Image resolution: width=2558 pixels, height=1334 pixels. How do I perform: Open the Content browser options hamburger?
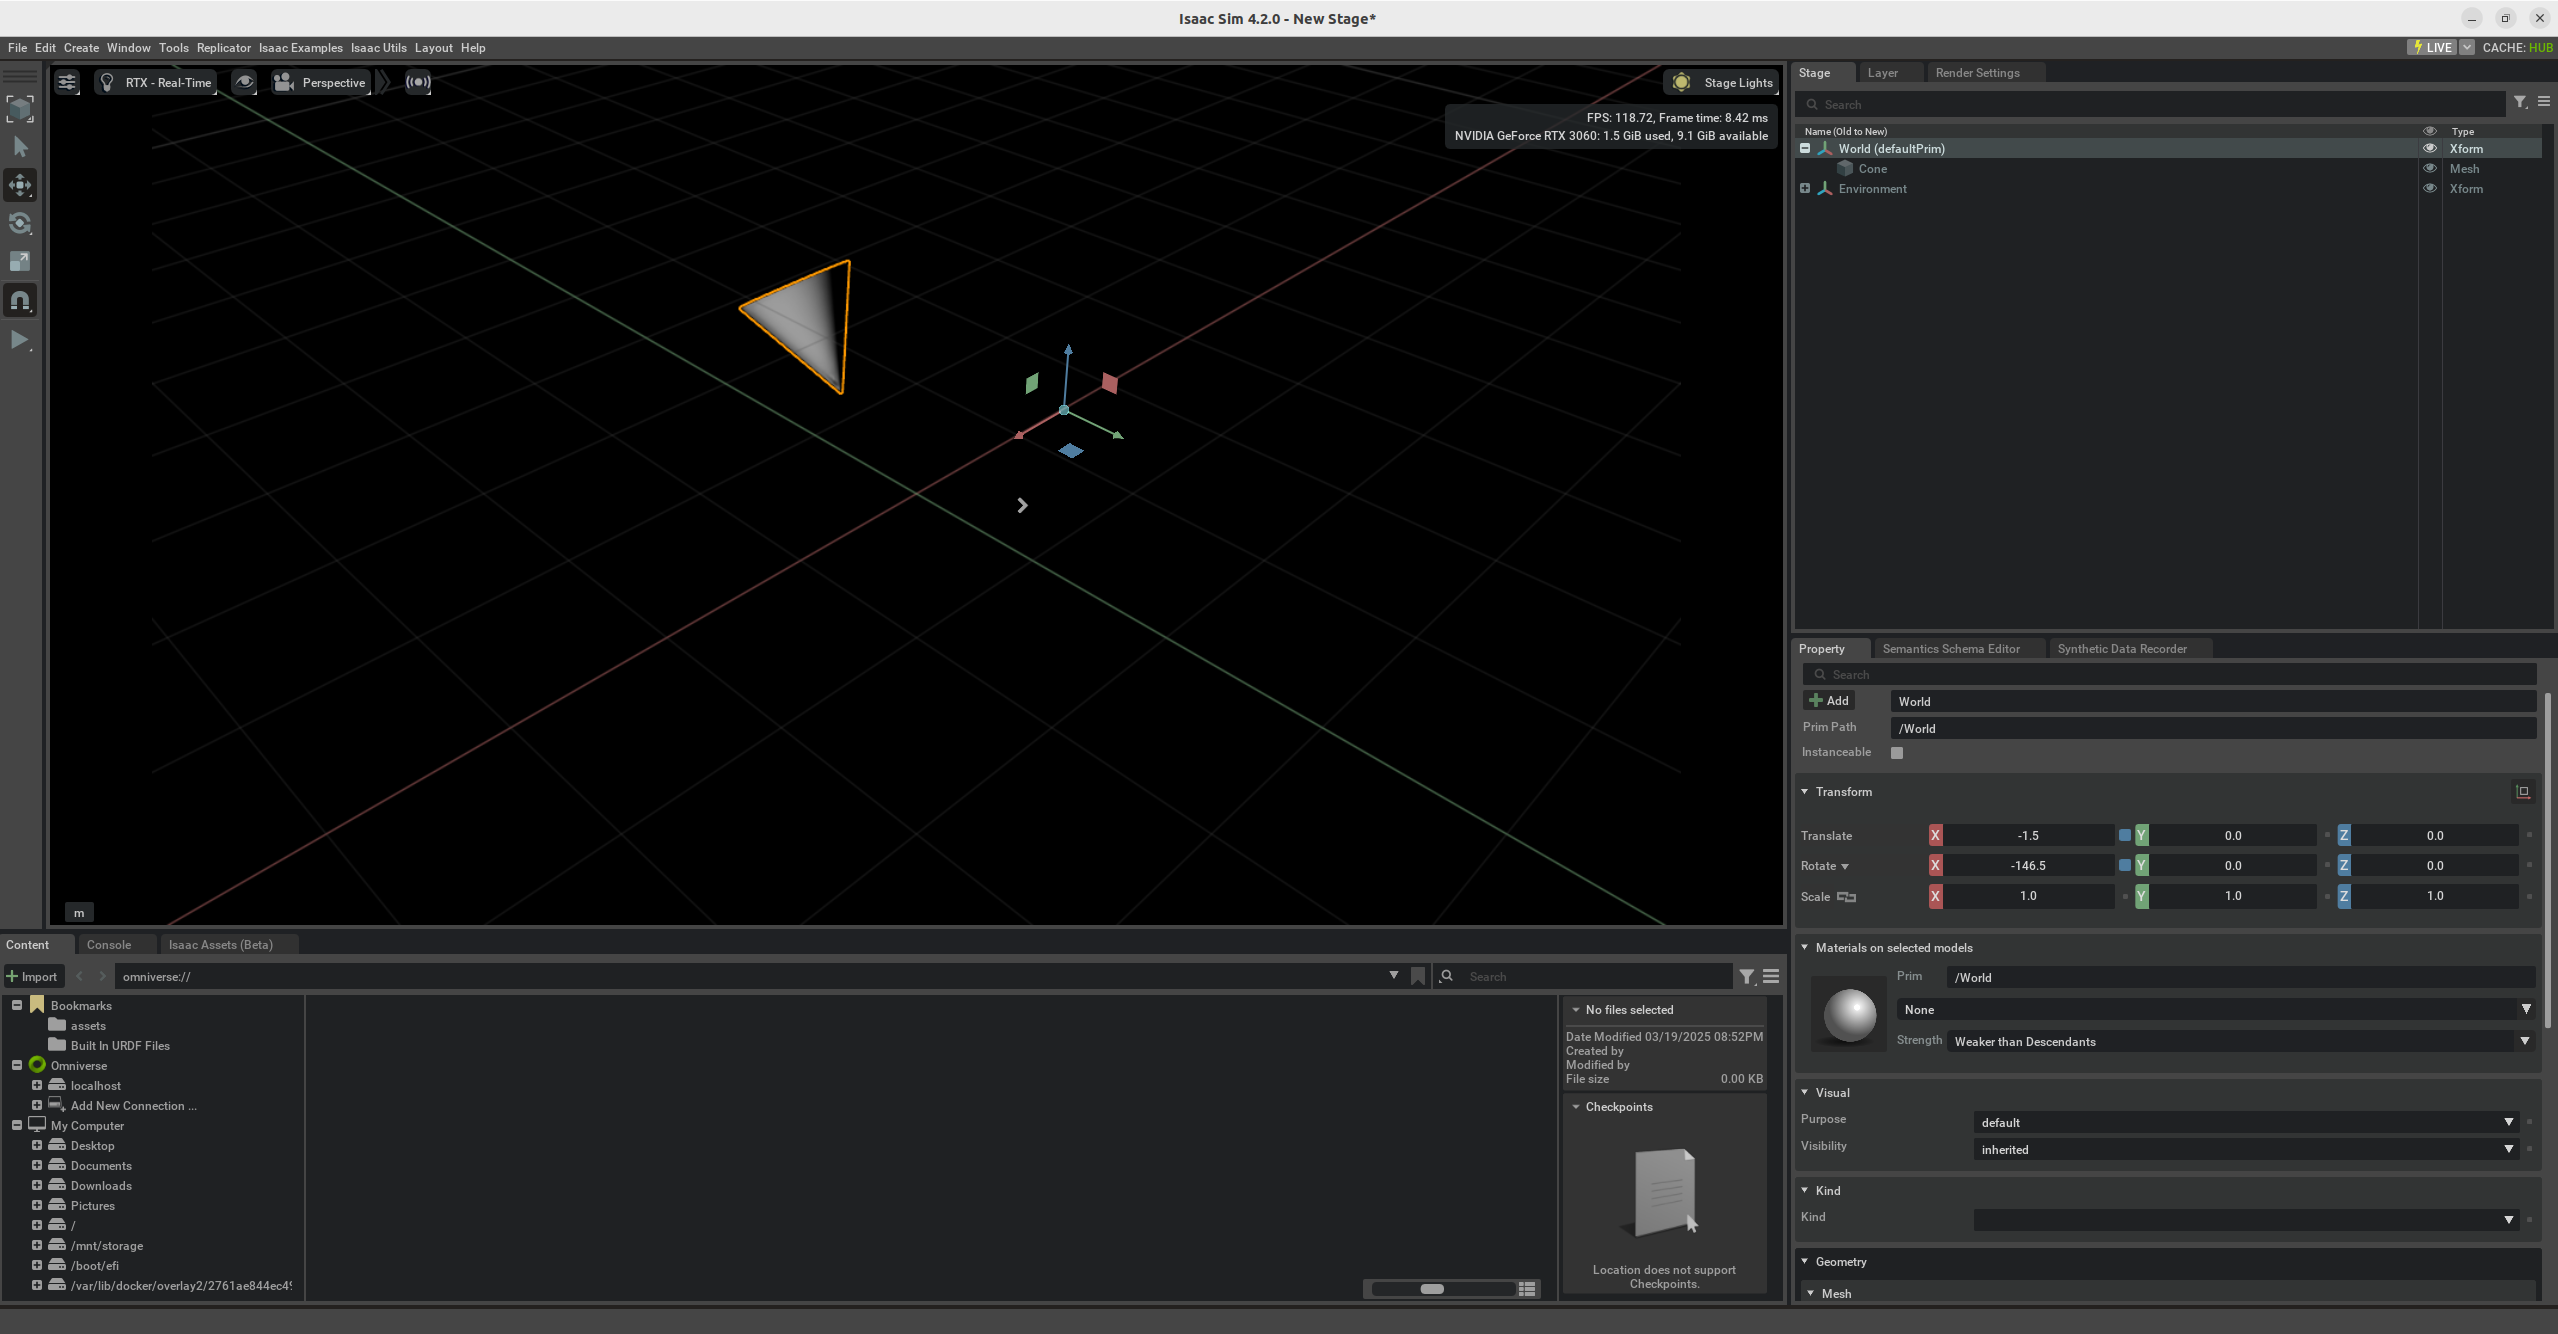1771,977
